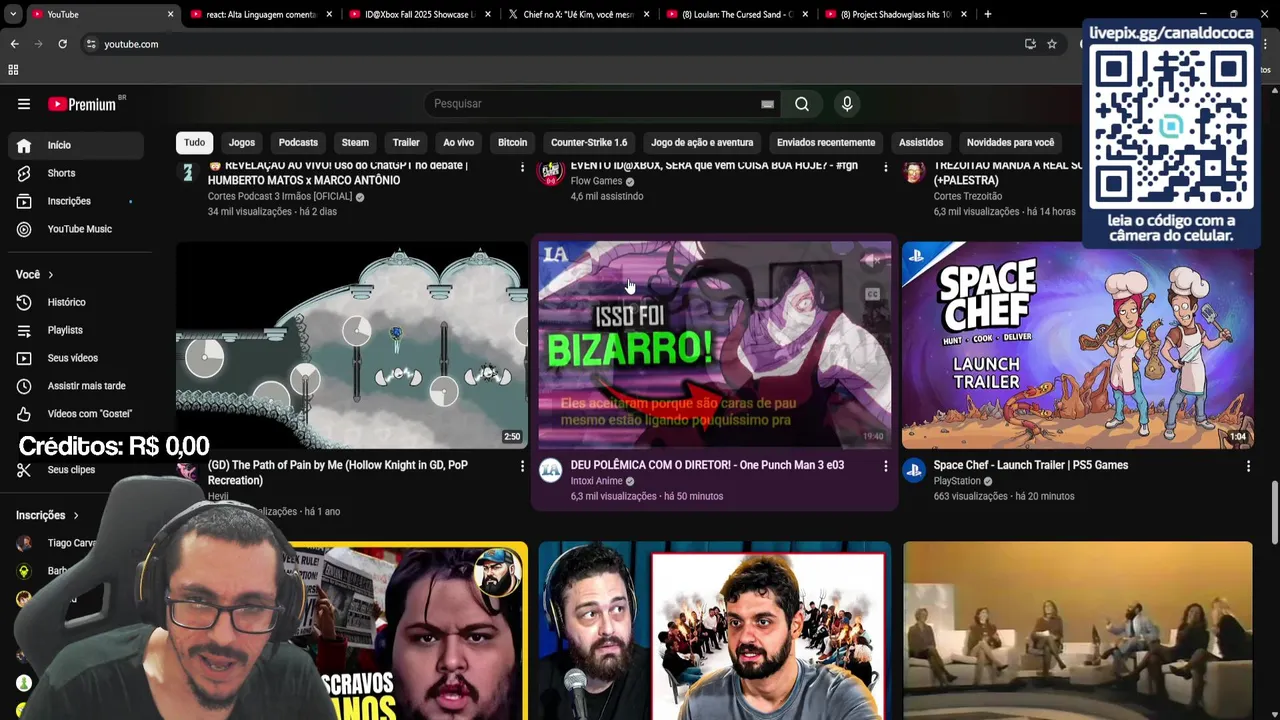1280x720 pixels.
Task: Open options menu for Humberto Matos debate video
Action: (x=522, y=167)
